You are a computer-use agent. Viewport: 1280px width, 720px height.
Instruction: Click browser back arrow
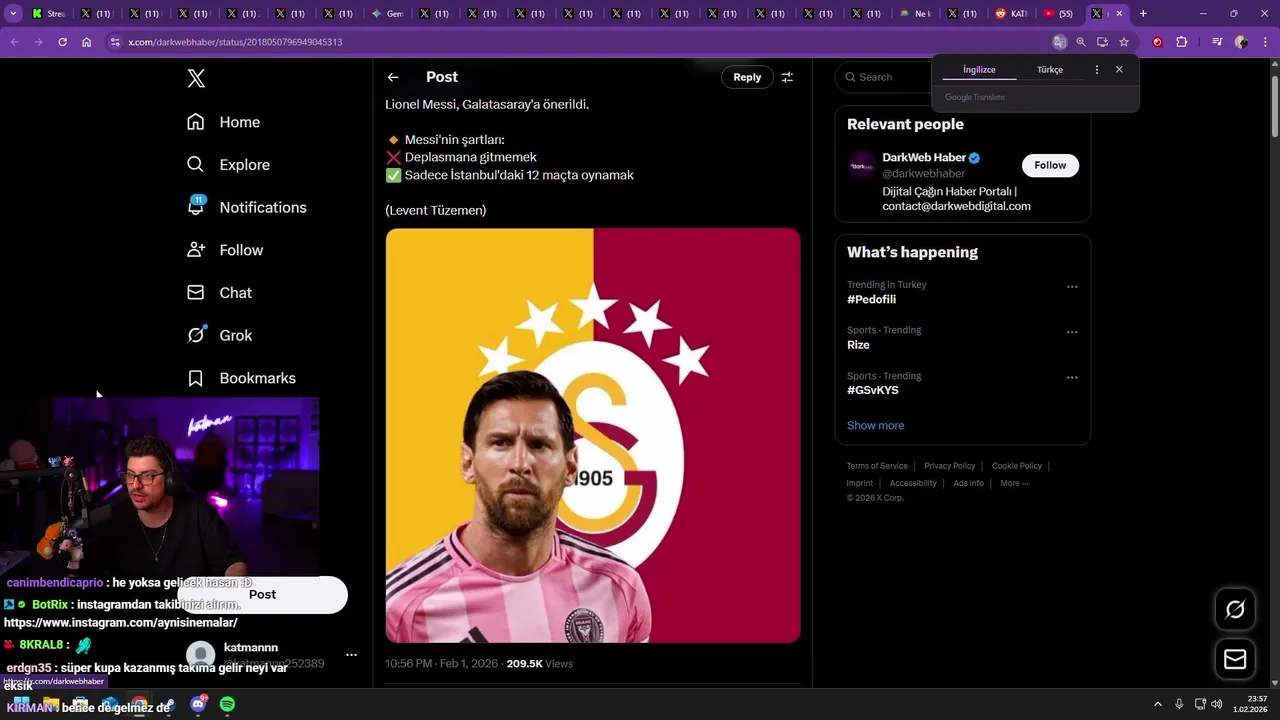coord(14,42)
